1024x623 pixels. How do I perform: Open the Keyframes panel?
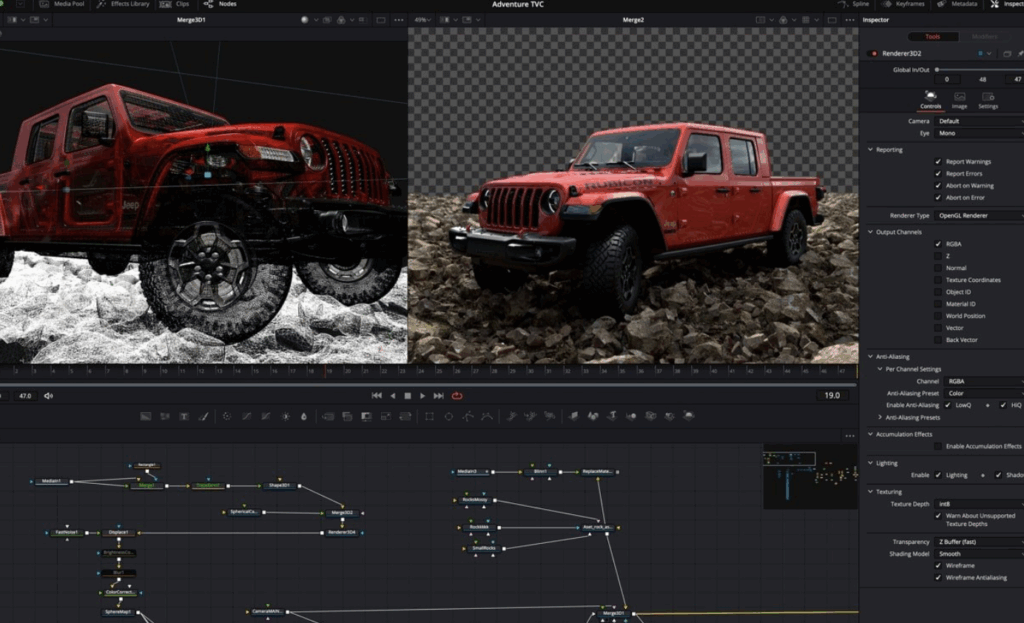pyautogui.click(x=904, y=4)
